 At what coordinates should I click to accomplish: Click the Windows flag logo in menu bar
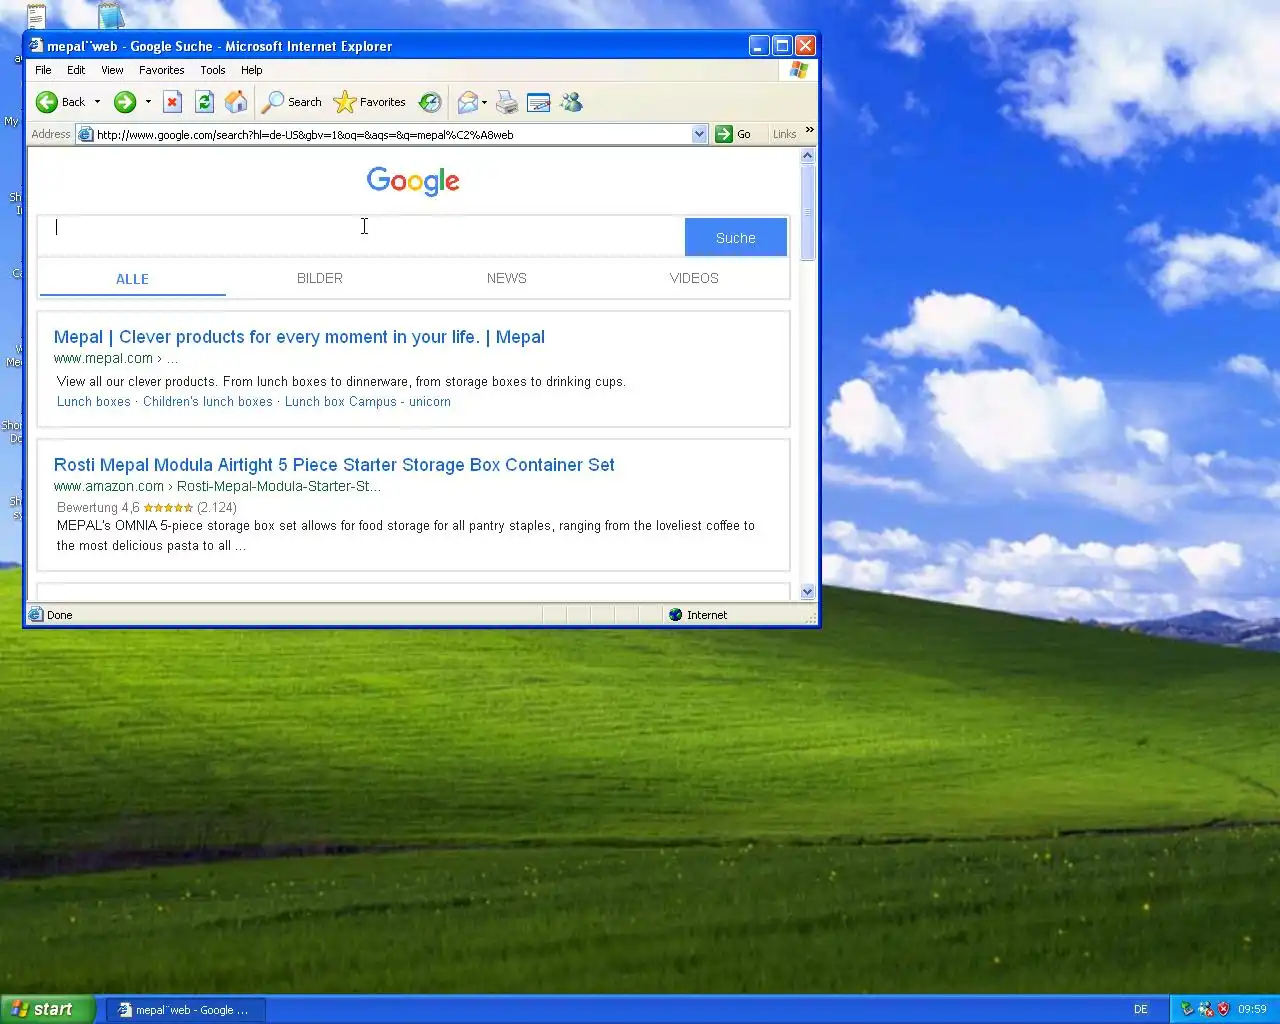(799, 70)
